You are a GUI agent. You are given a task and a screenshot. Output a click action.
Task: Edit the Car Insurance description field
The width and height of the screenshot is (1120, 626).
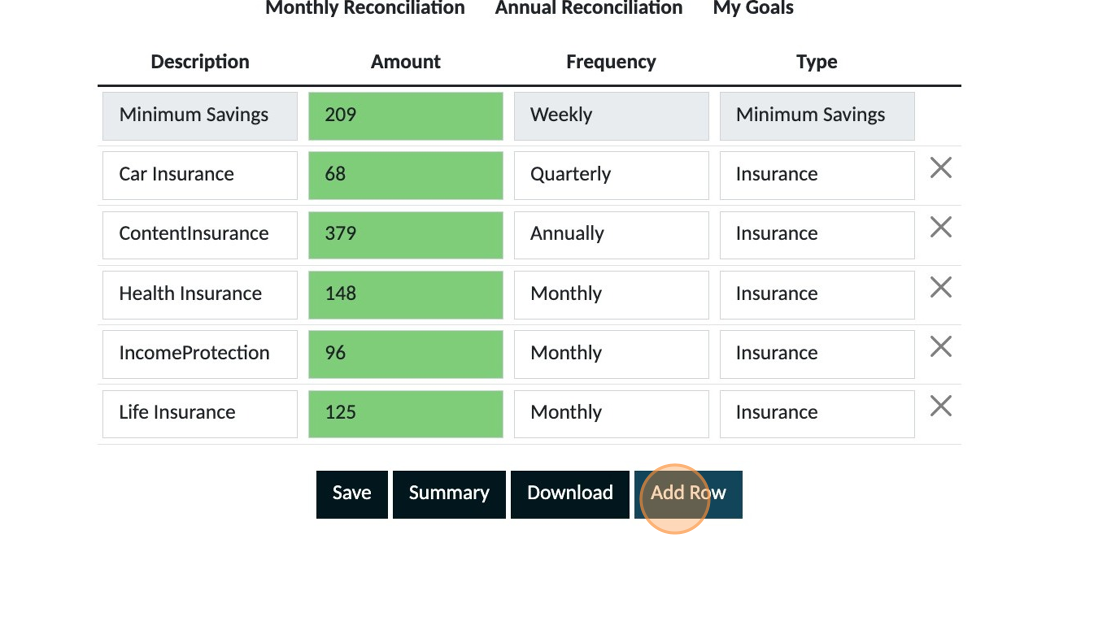pyautogui.click(x=200, y=175)
